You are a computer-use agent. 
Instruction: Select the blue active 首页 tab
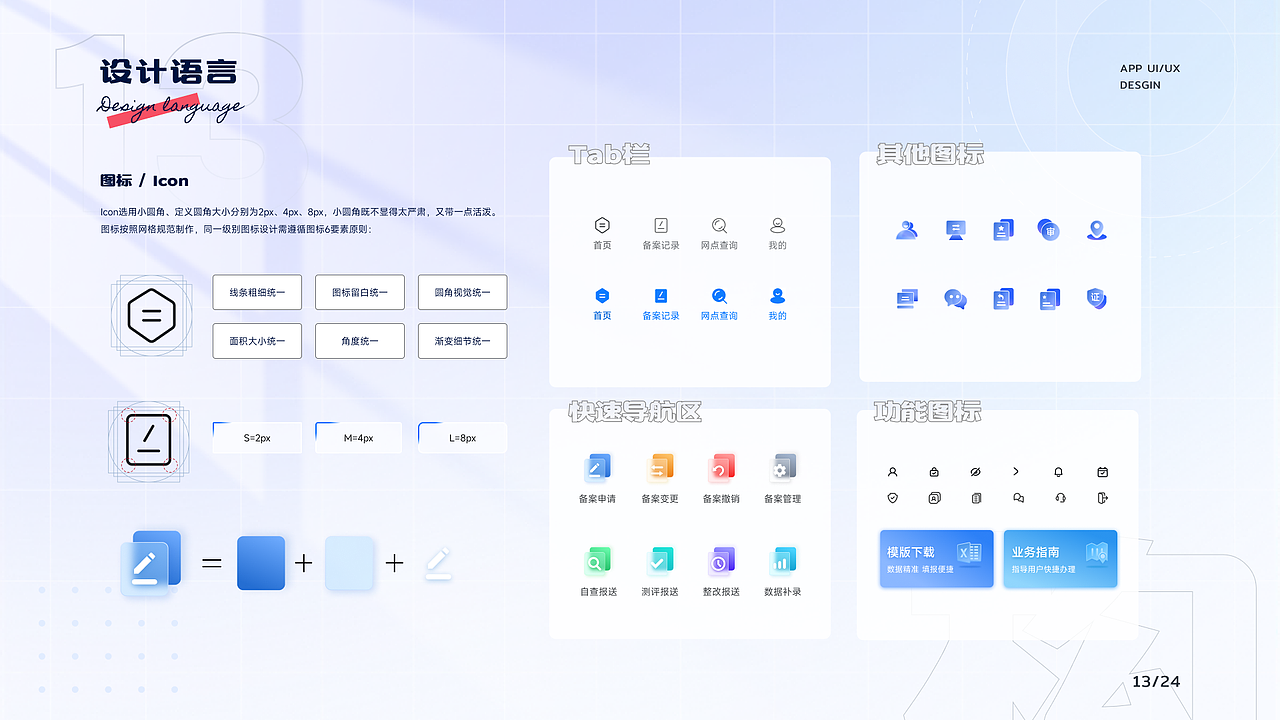602,304
